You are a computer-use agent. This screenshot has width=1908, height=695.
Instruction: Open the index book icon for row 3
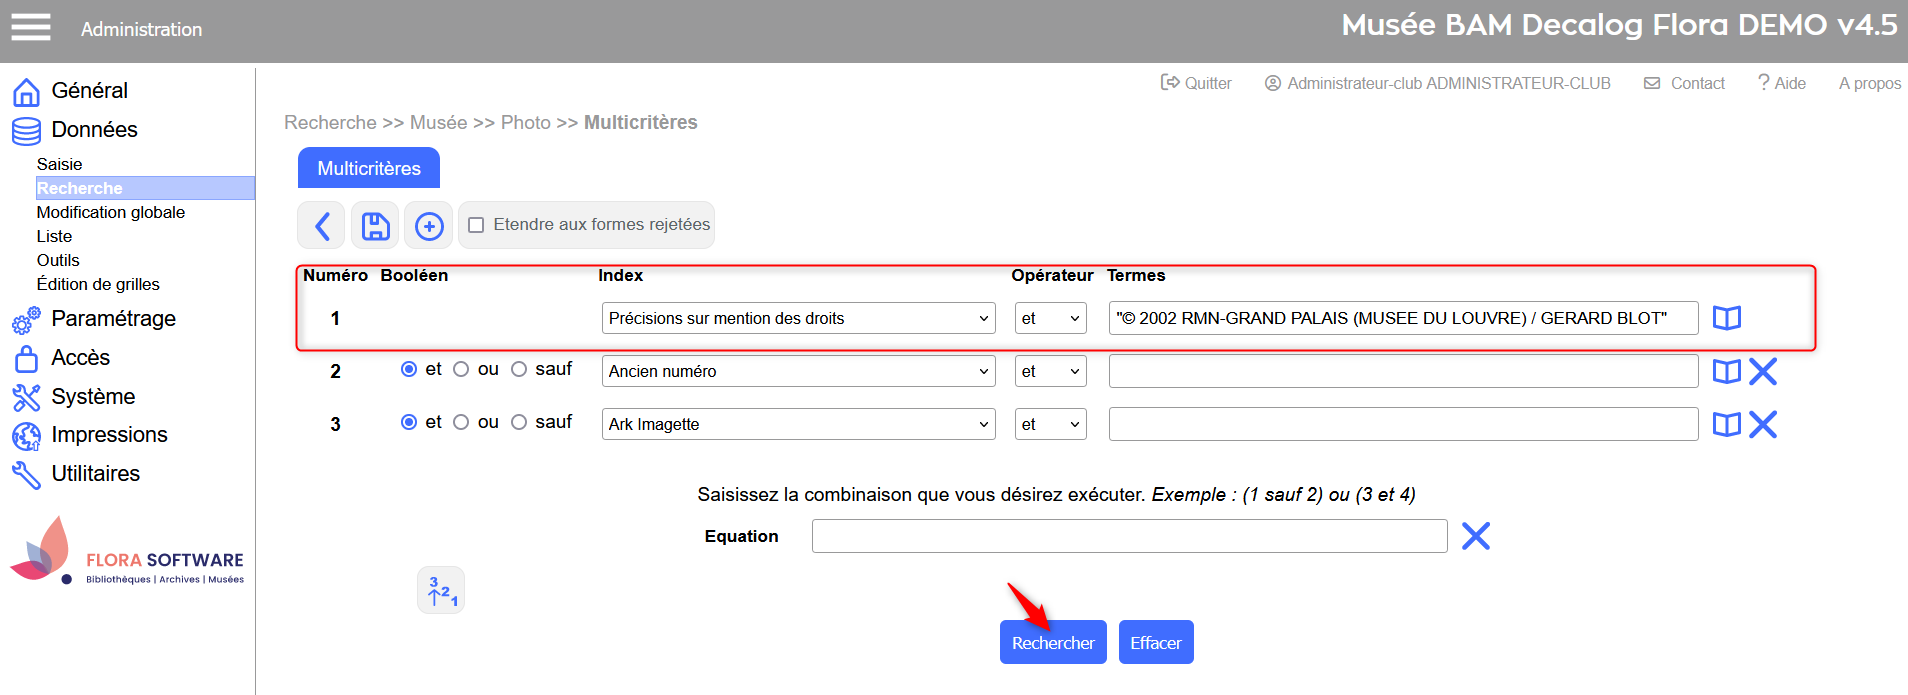pyautogui.click(x=1726, y=424)
